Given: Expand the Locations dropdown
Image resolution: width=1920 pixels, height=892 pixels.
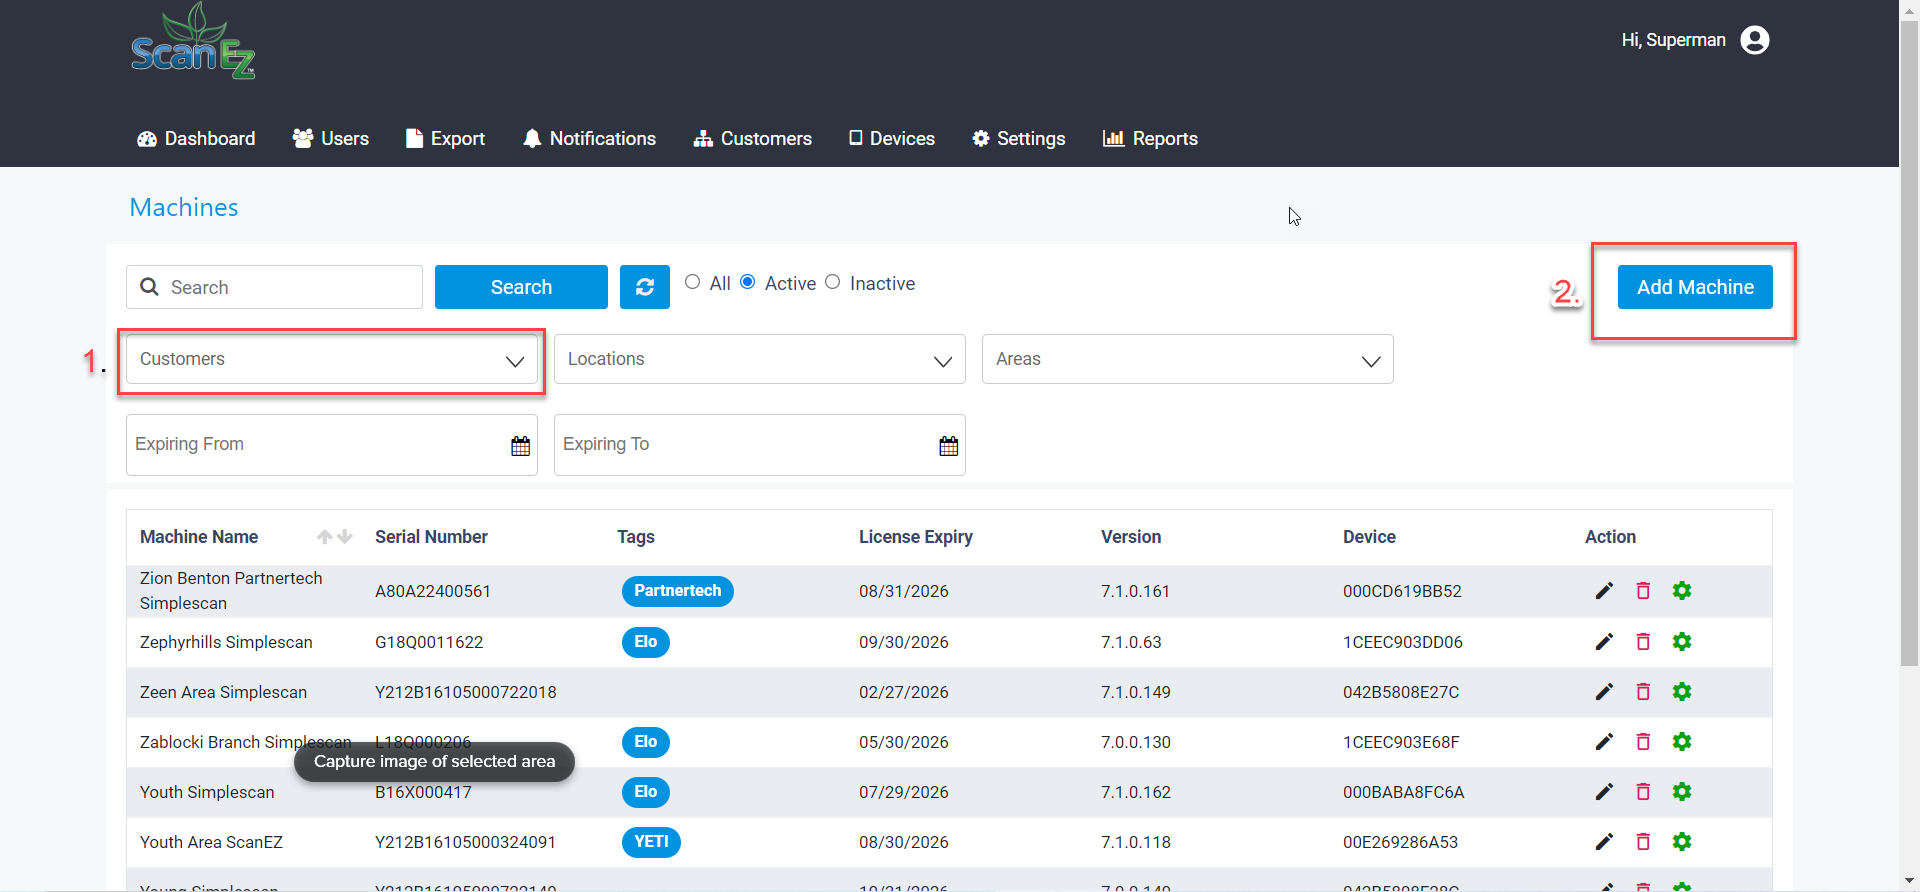Looking at the screenshot, I should tap(760, 359).
